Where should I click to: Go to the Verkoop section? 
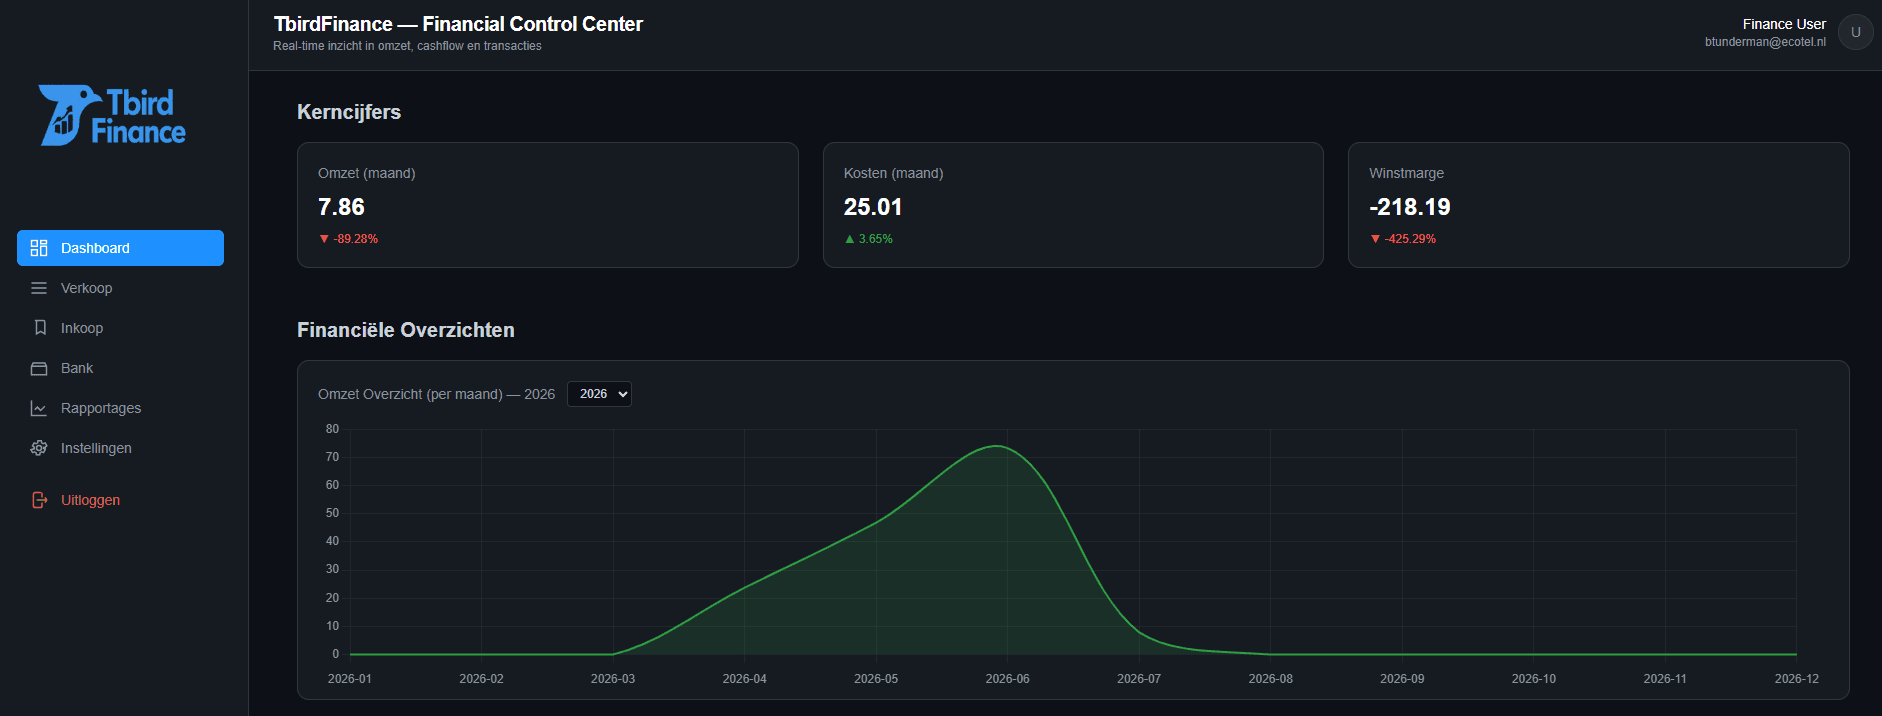point(120,288)
